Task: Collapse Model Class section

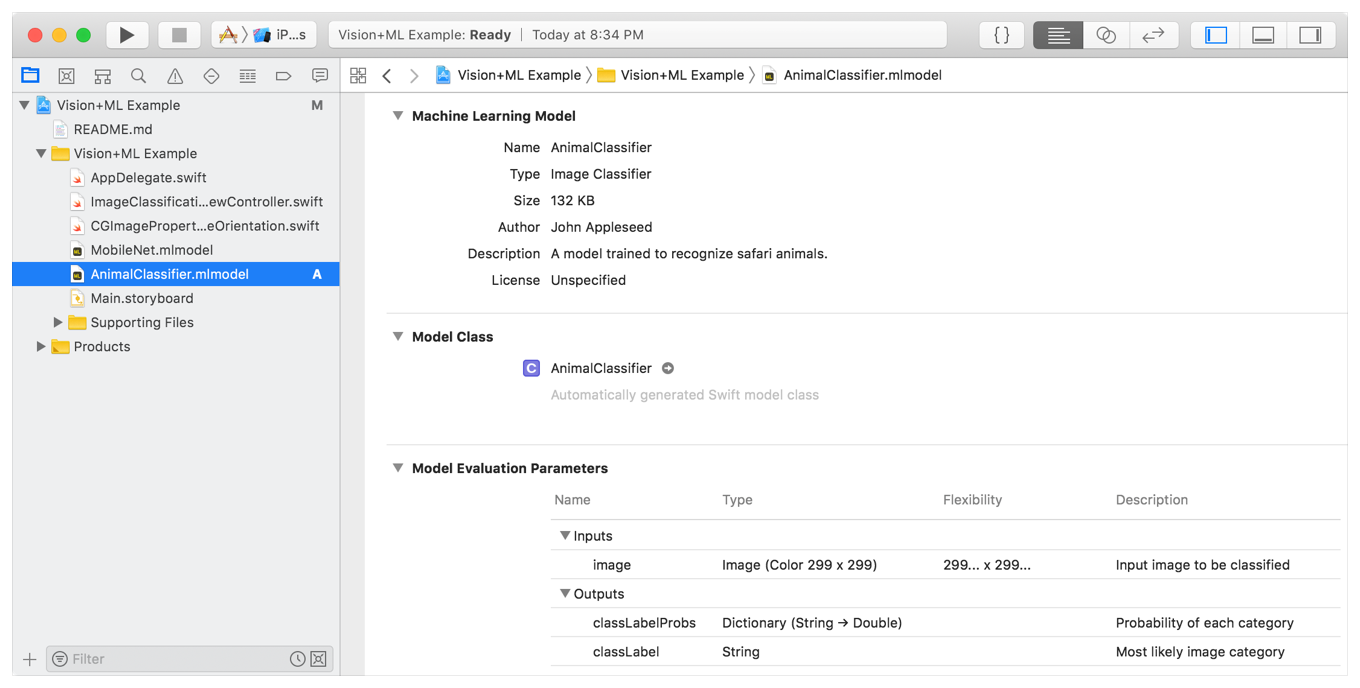Action: [x=398, y=337]
